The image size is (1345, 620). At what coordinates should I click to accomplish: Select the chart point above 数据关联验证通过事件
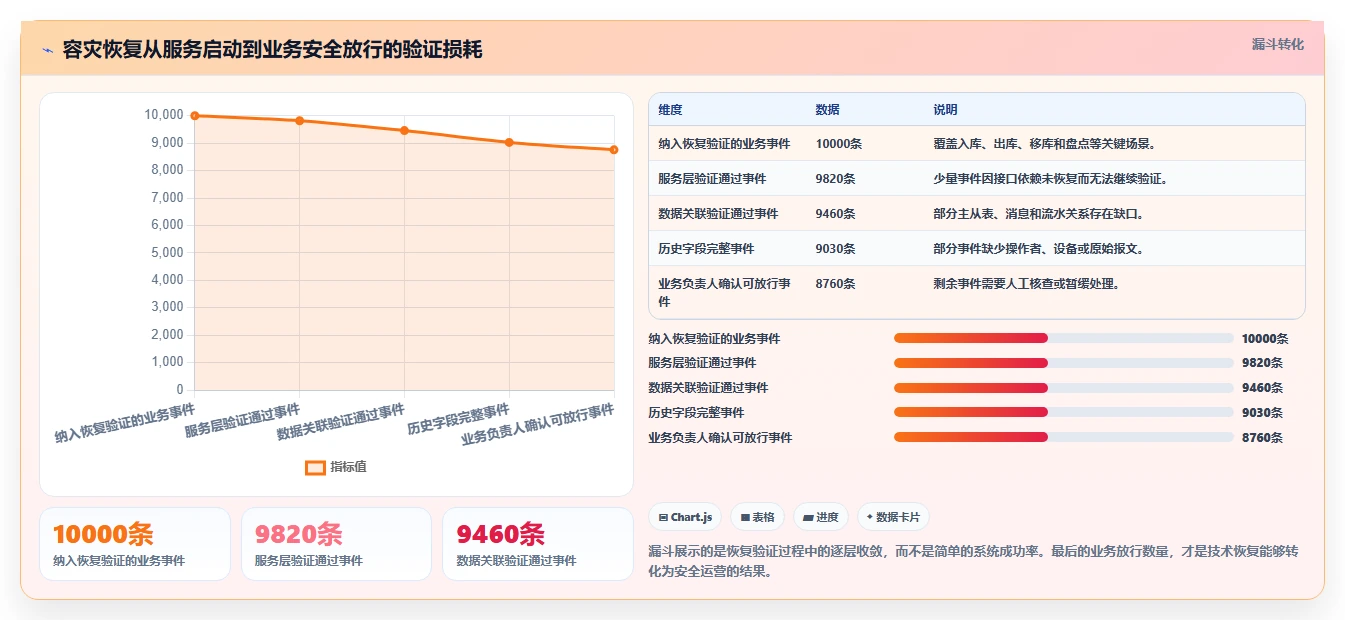pyautogui.click(x=404, y=130)
